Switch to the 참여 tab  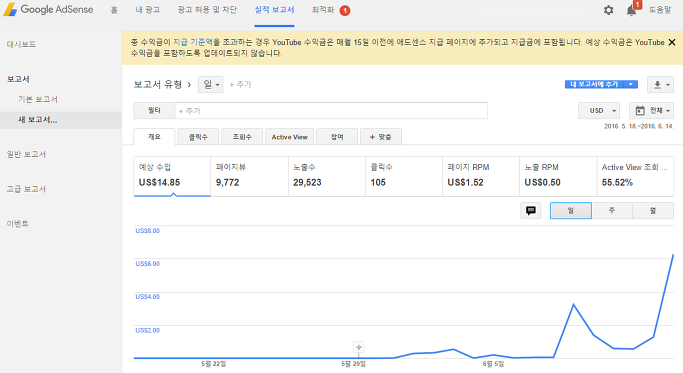click(337, 137)
